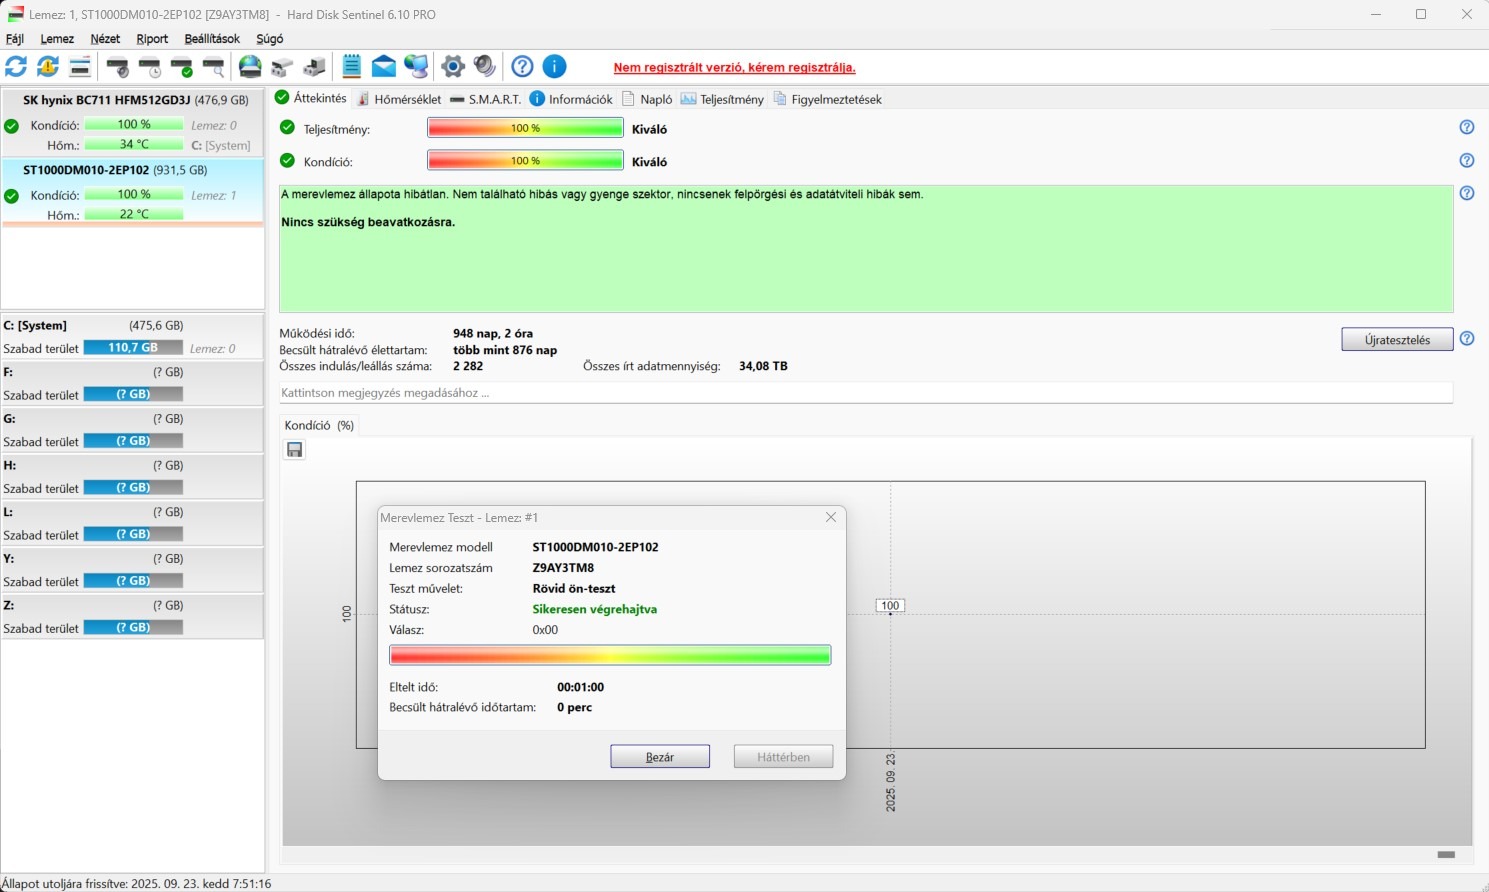The width and height of the screenshot is (1489, 892).
Task: Switch to the Áttekintés tab
Action: 311,98
